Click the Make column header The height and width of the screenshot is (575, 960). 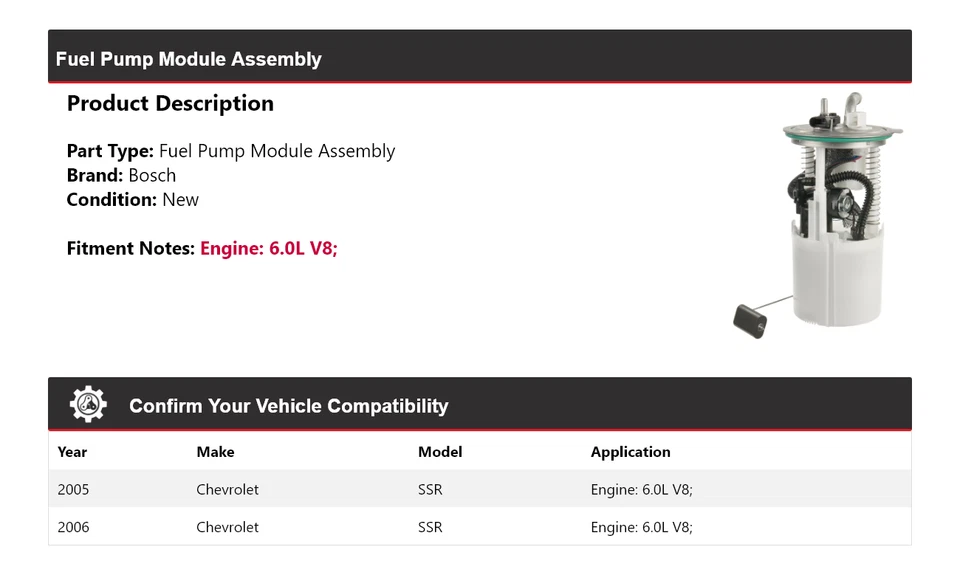pos(215,452)
